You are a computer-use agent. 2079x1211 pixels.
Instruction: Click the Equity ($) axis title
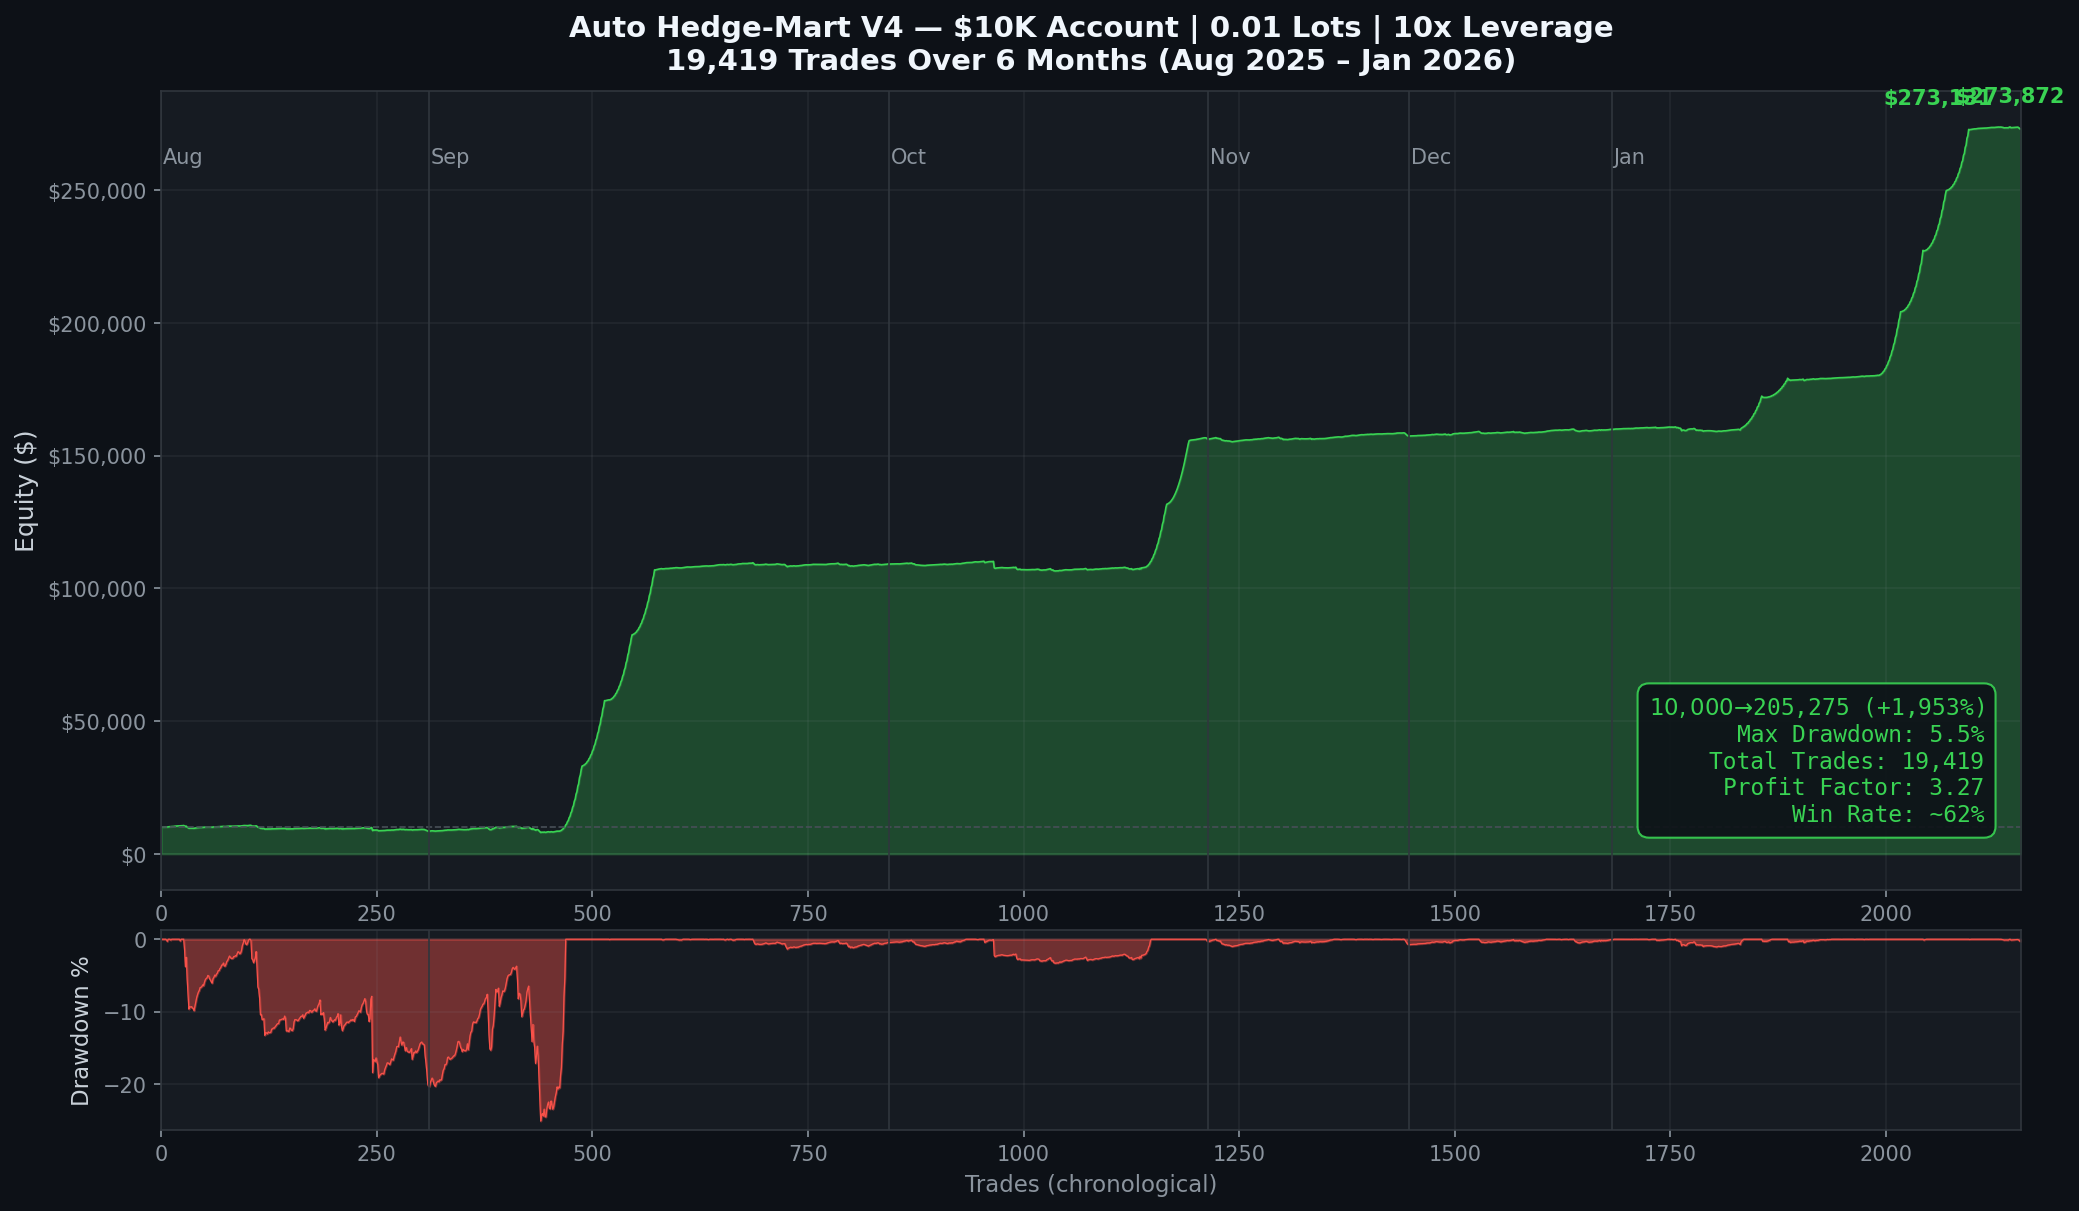26,491
